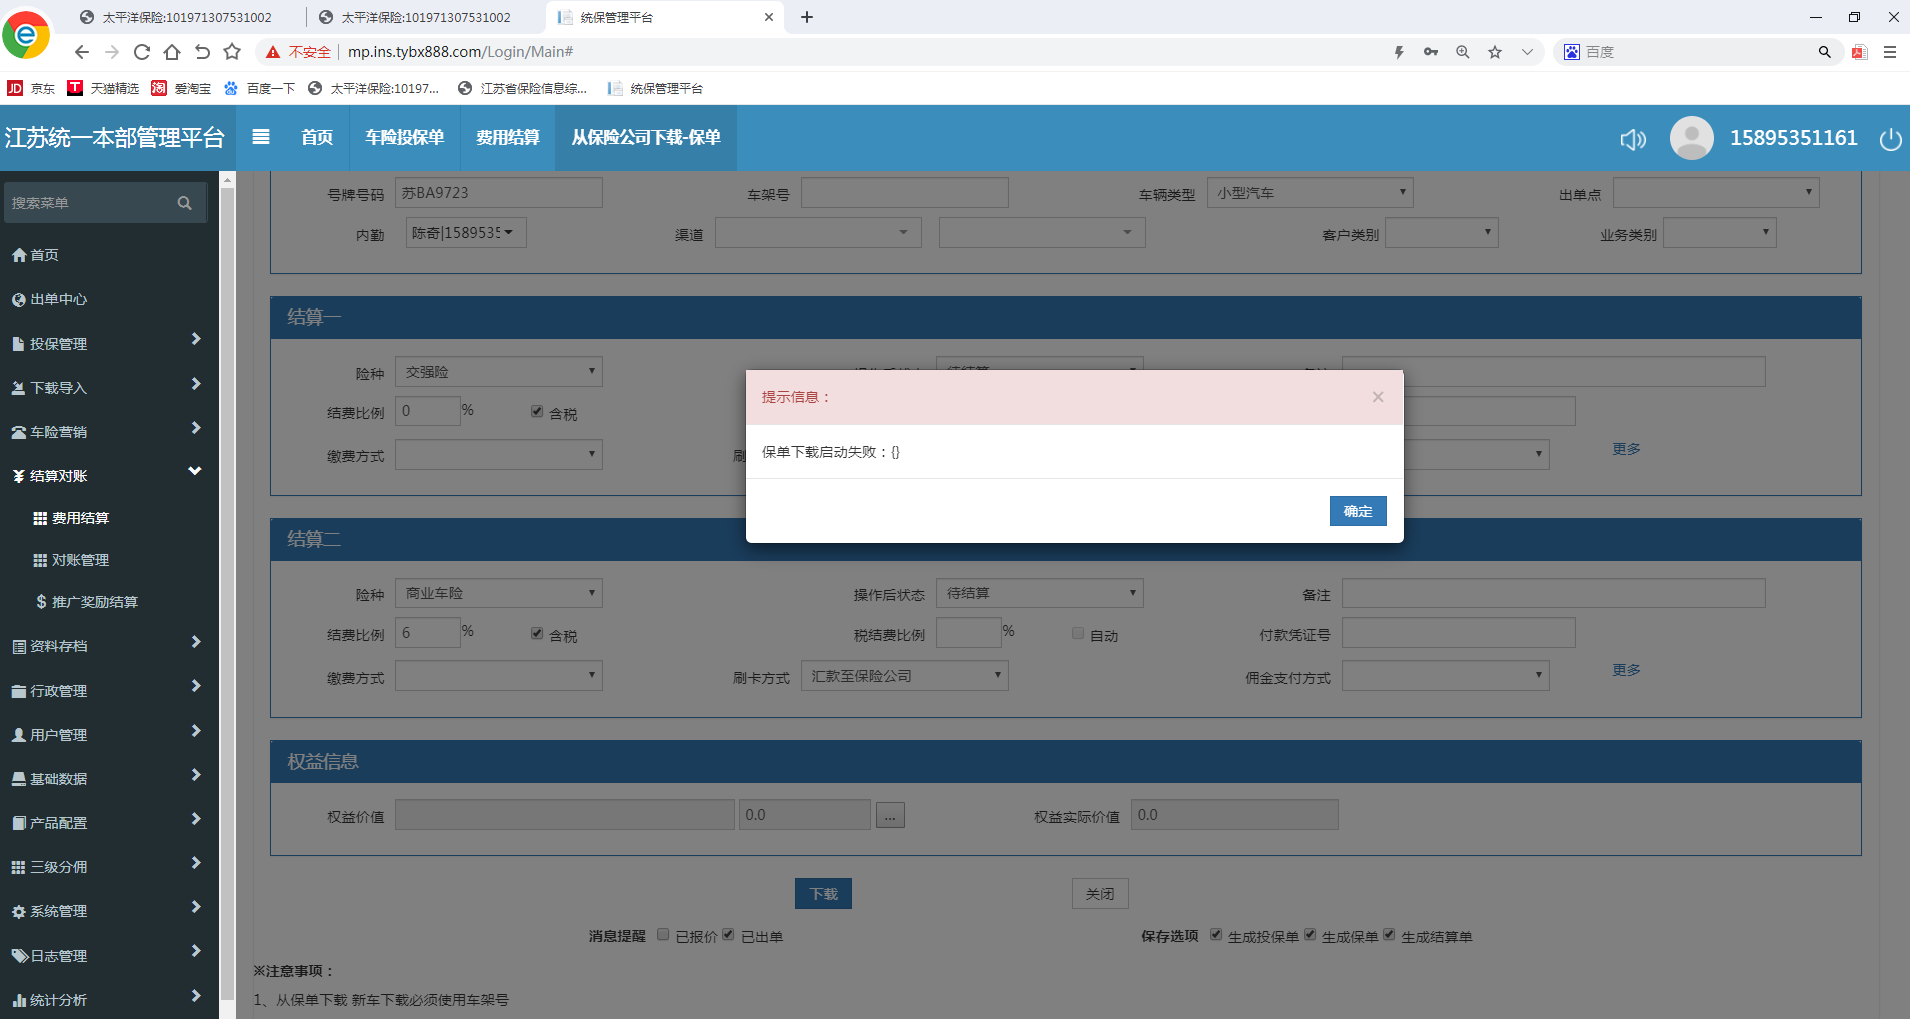Click the sidebar vertical scrollbar
The width and height of the screenshot is (1910, 1019).
point(228,595)
